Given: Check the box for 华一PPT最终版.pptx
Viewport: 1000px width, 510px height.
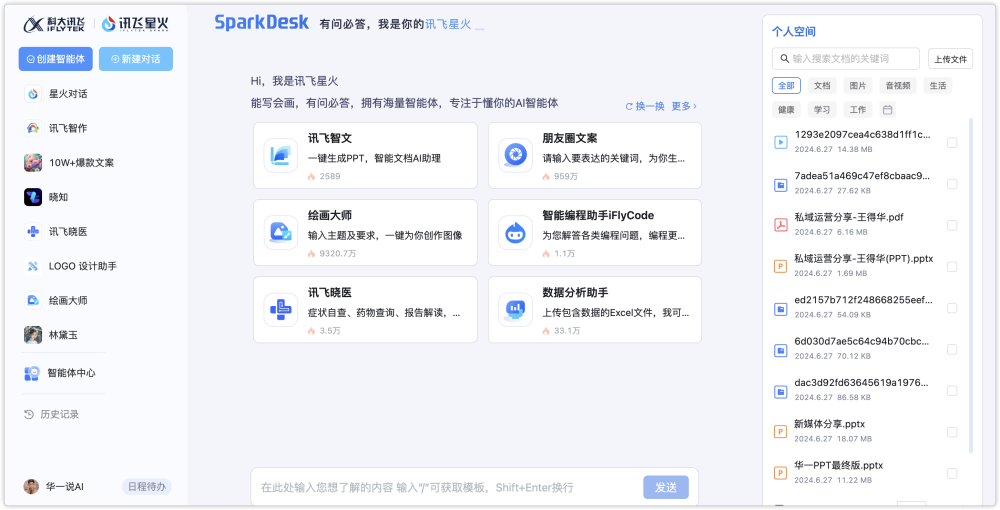Looking at the screenshot, I should (952, 474).
